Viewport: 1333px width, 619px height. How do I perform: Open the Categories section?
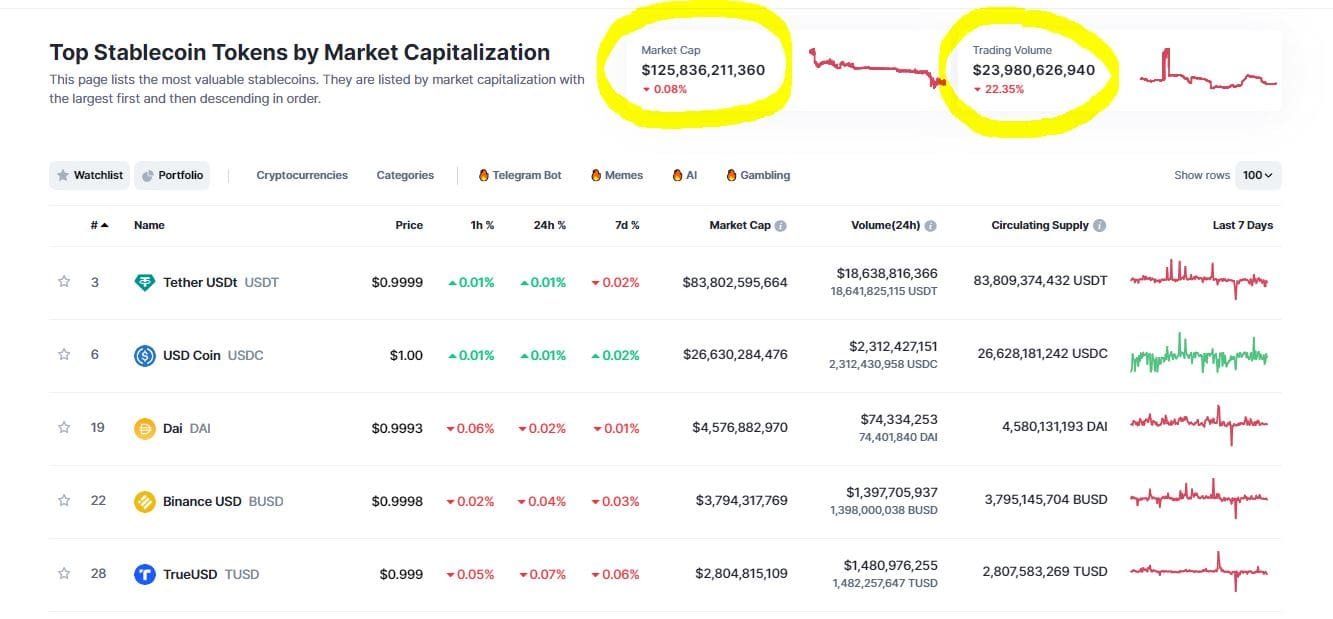(x=405, y=174)
